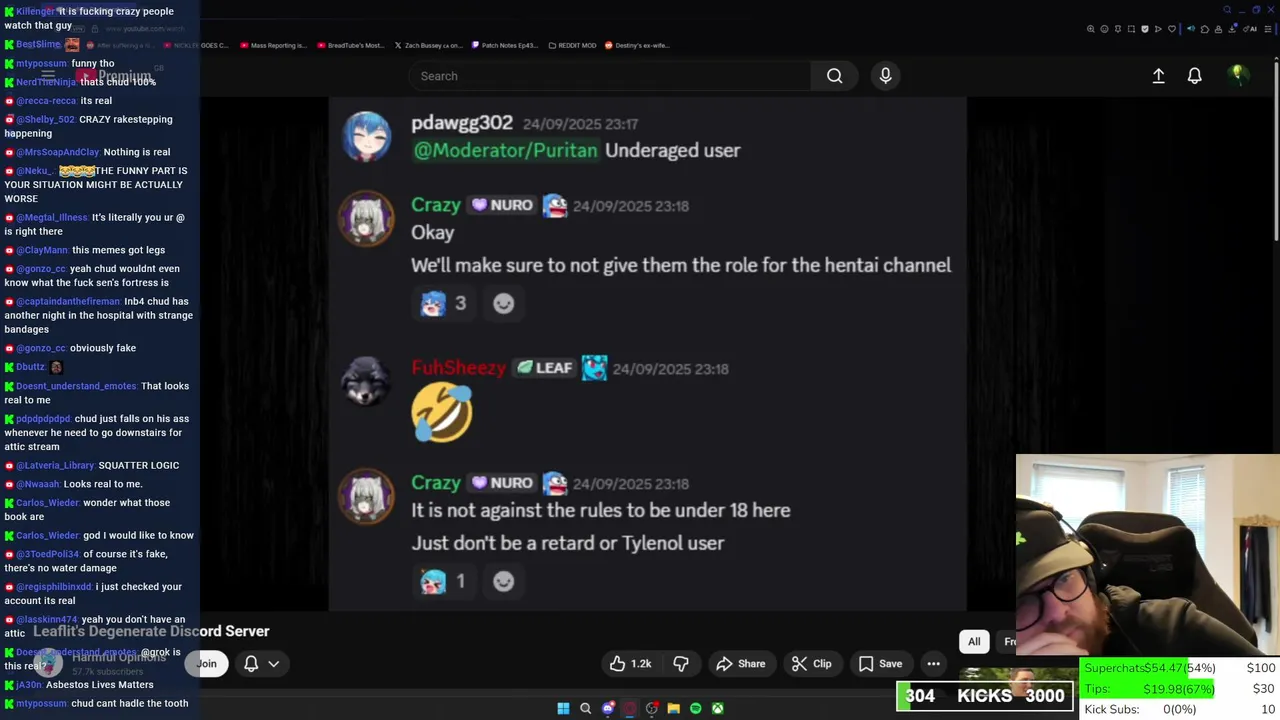Open the notifications bell in the header
Image resolution: width=1280 pixels, height=720 pixels.
(x=1194, y=76)
